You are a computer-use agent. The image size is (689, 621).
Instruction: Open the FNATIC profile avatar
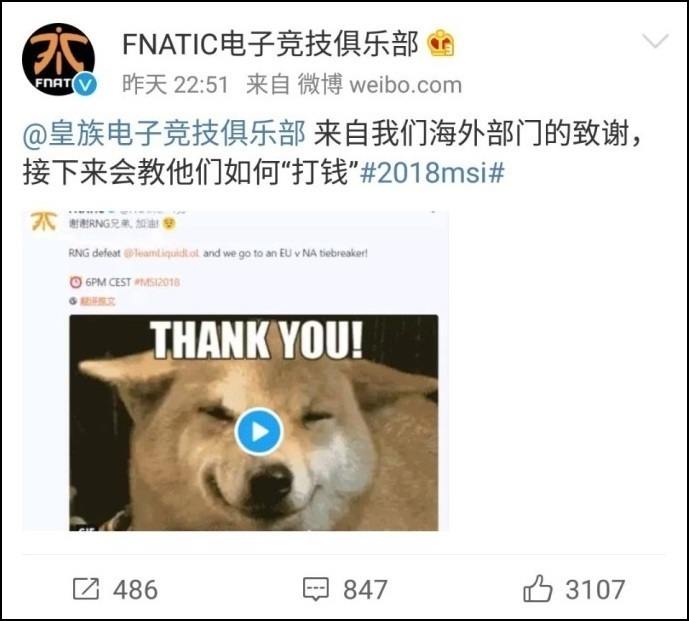[58, 59]
